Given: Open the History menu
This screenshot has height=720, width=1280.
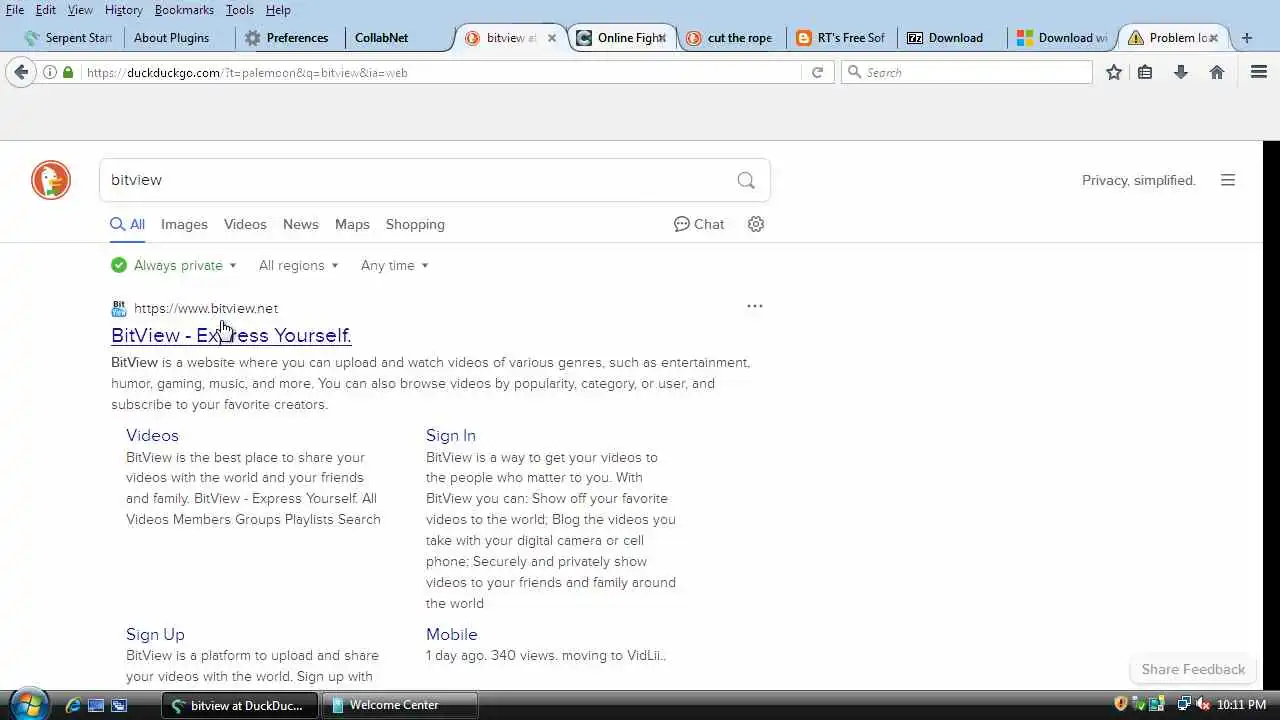Looking at the screenshot, I should (x=123, y=9).
